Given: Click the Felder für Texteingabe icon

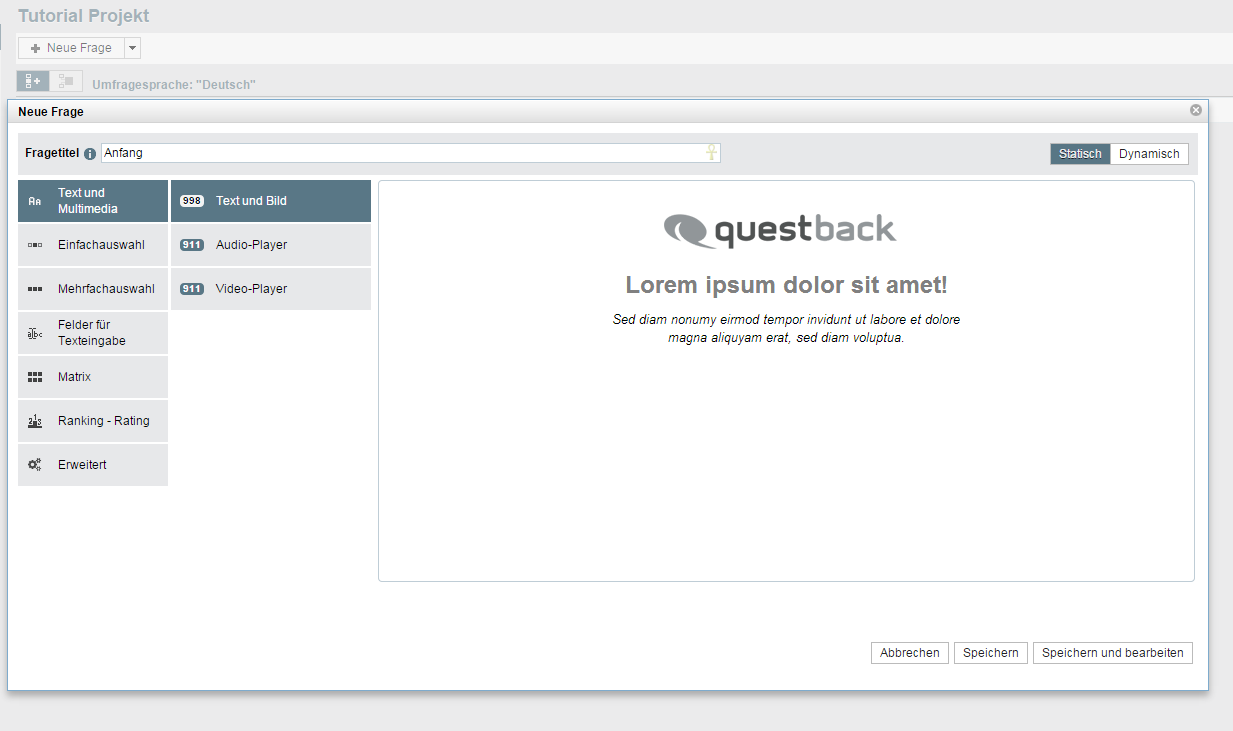Looking at the screenshot, I should [35, 333].
